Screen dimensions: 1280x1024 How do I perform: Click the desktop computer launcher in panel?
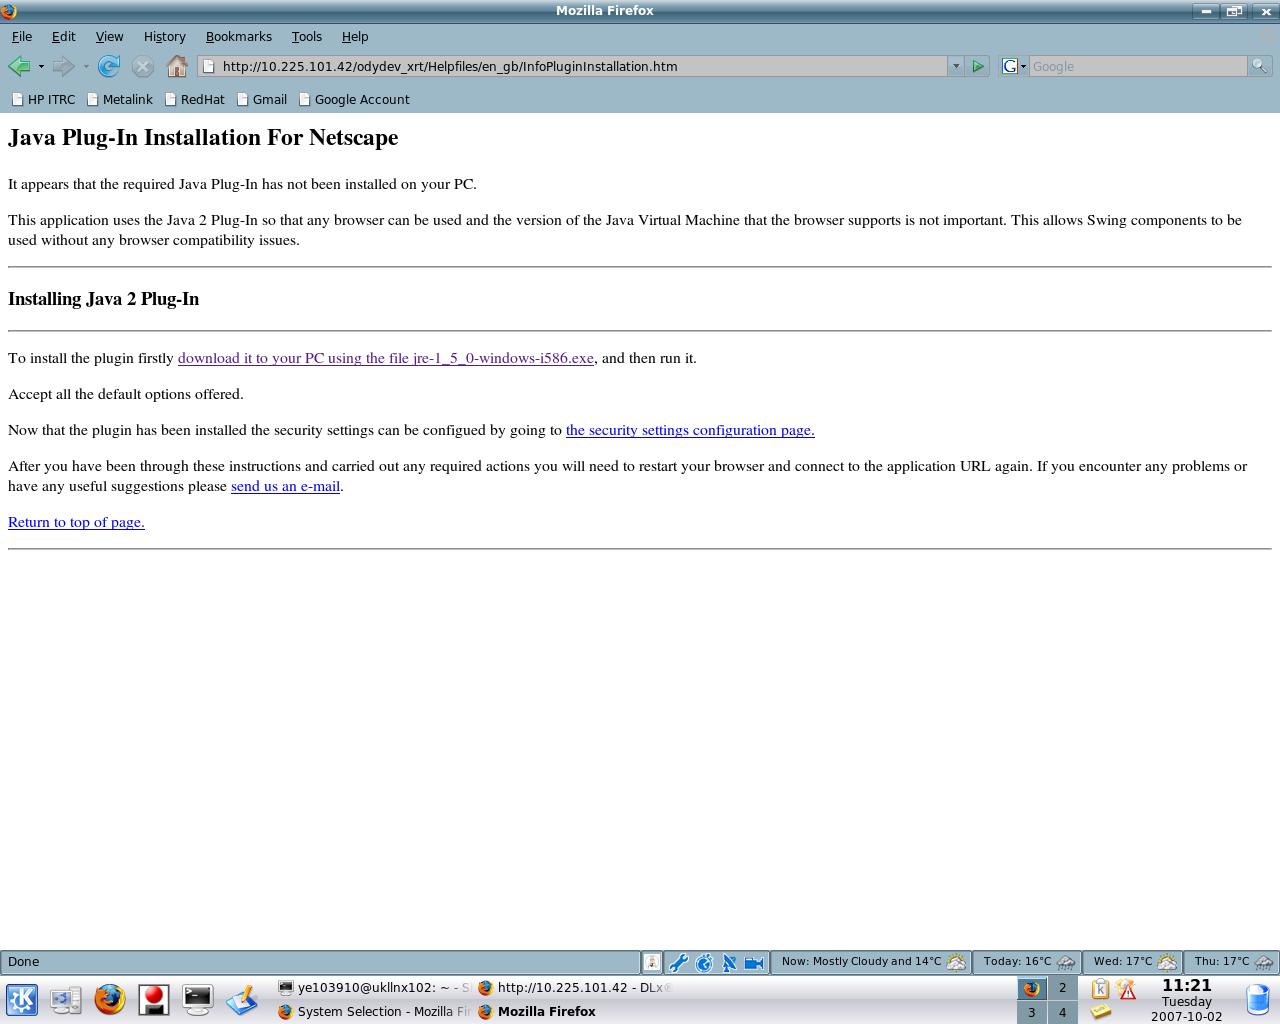point(66,999)
